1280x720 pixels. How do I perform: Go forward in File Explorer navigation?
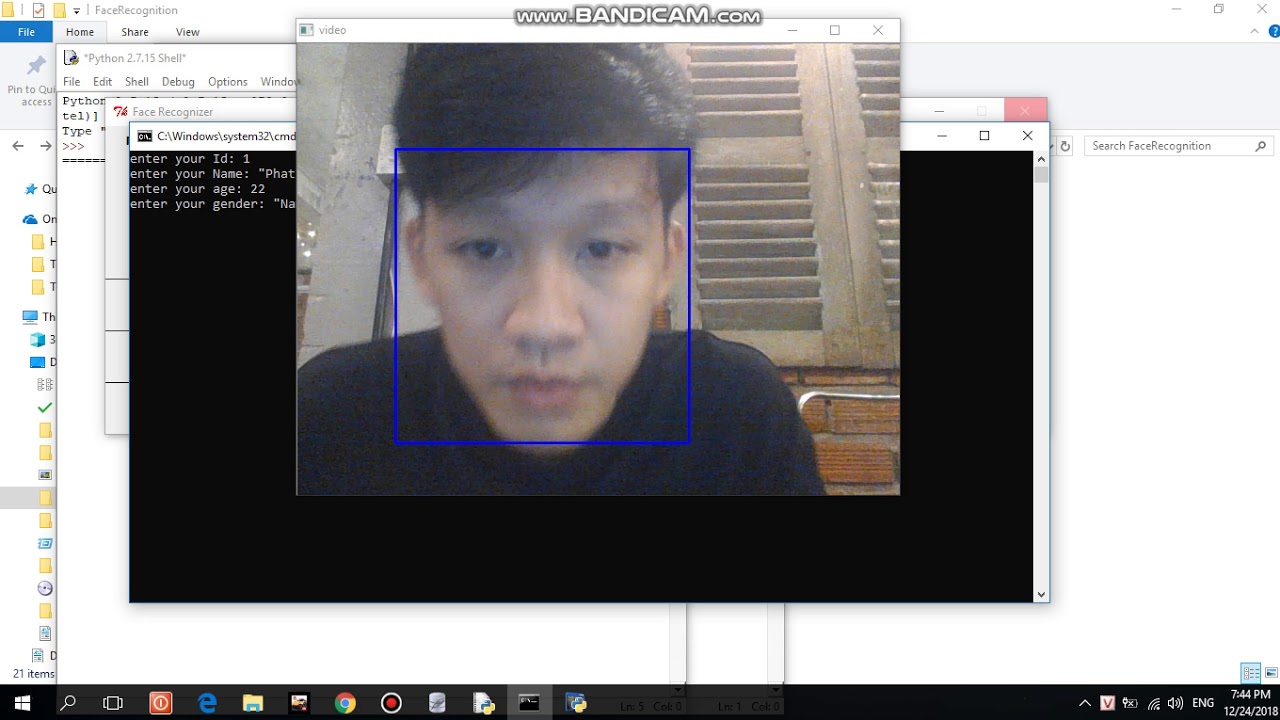click(45, 146)
